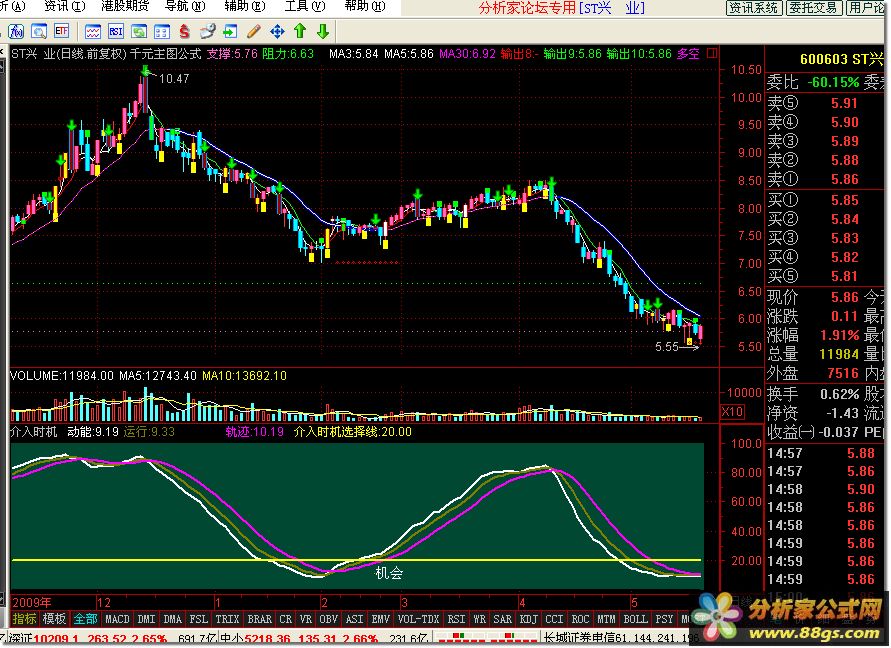Click the 中小 index in status bar
This screenshot has width=891, height=648.
[x=231, y=639]
